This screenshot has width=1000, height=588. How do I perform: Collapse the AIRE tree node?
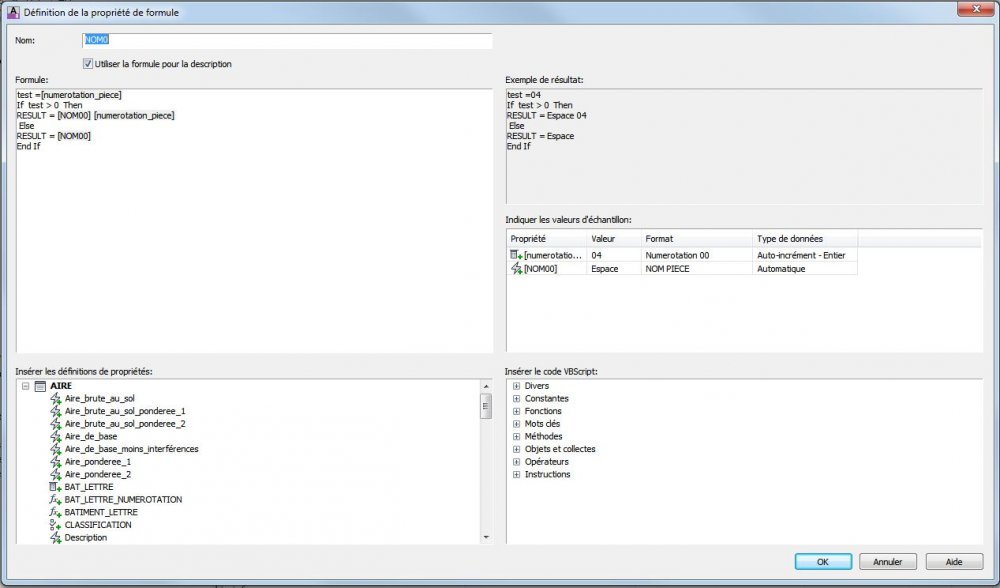pos(26,386)
